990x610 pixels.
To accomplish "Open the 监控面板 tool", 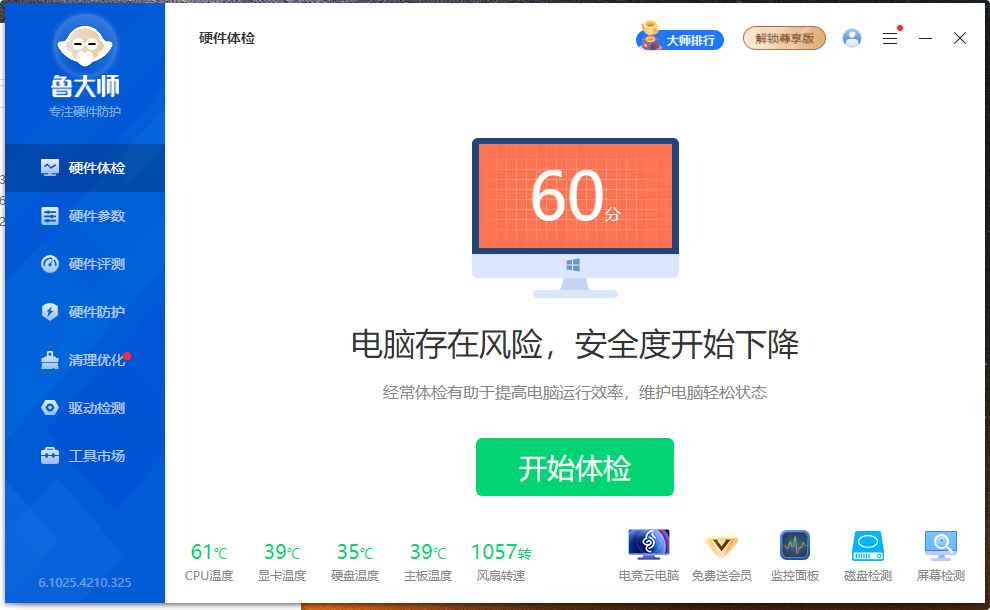I will (794, 556).
